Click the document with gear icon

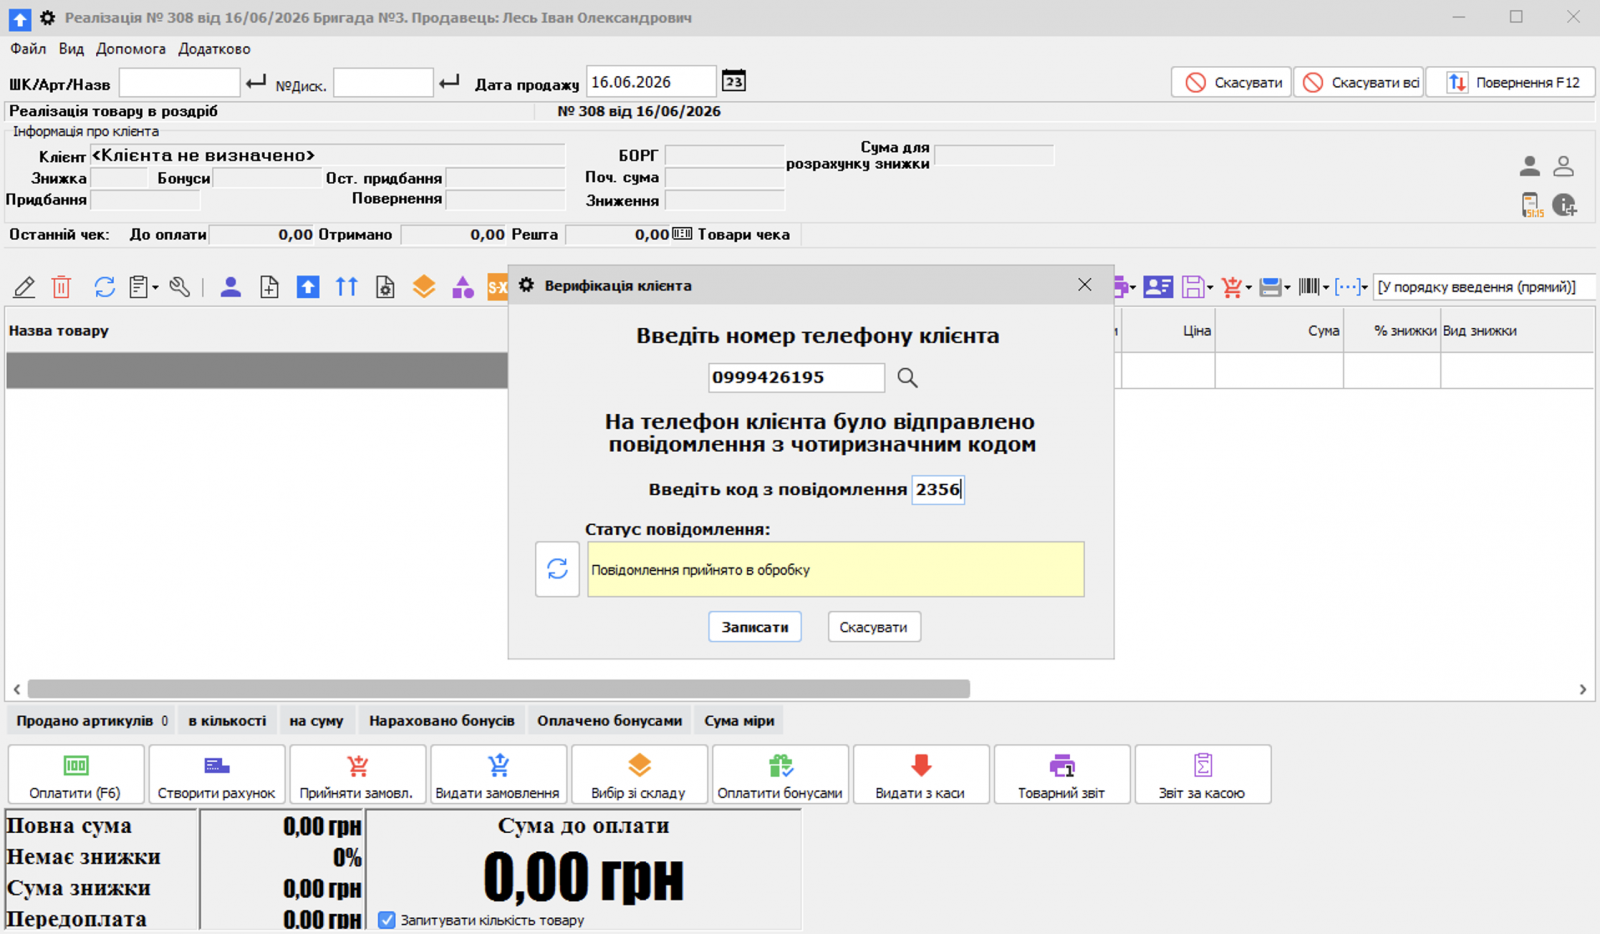(385, 288)
